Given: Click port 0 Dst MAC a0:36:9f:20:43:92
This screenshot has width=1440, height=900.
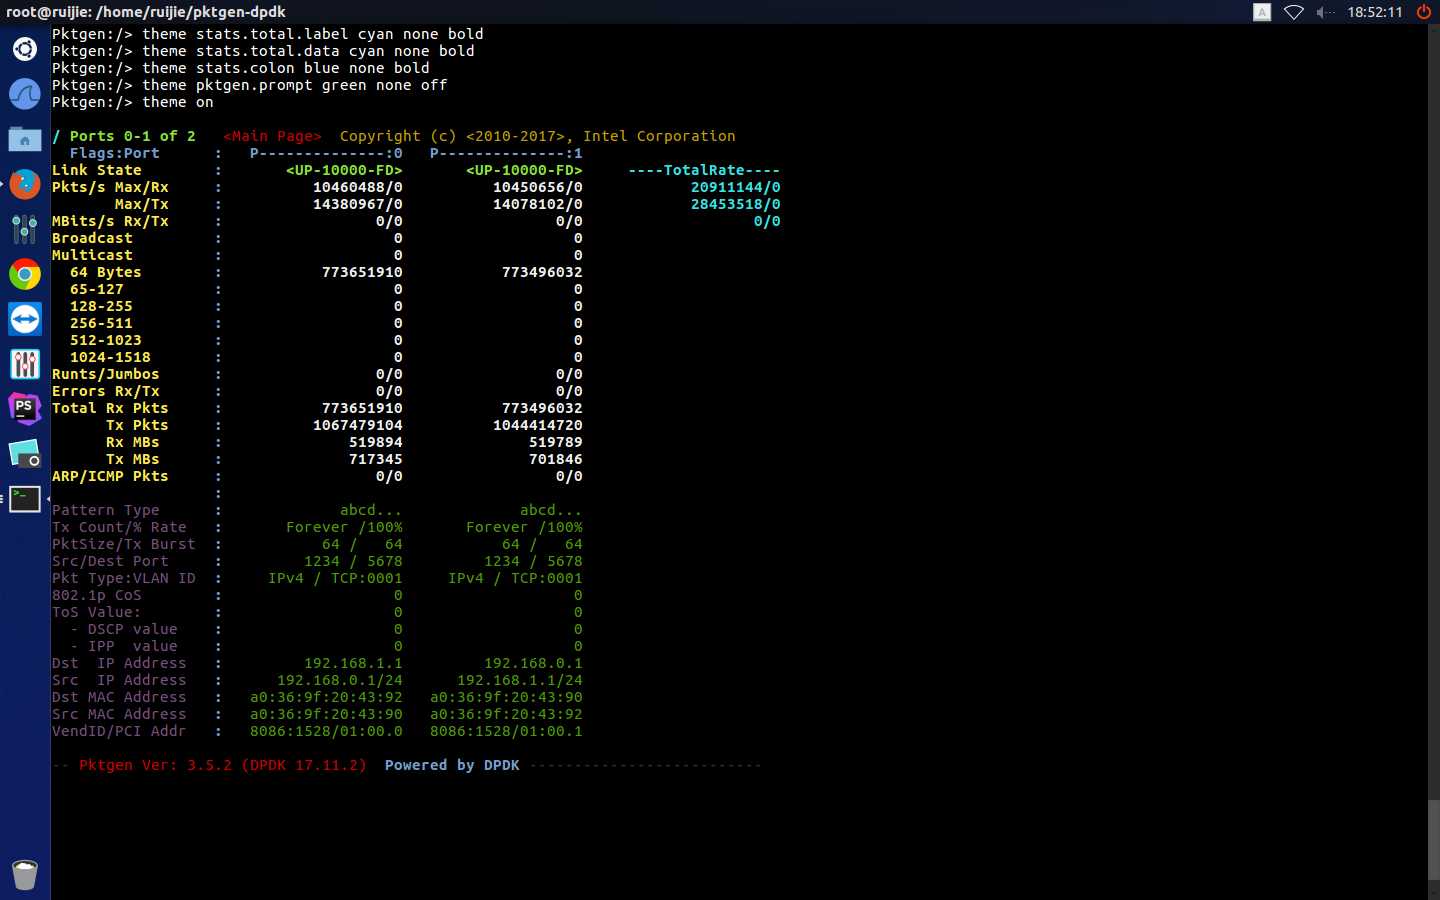Looking at the screenshot, I should tap(326, 697).
